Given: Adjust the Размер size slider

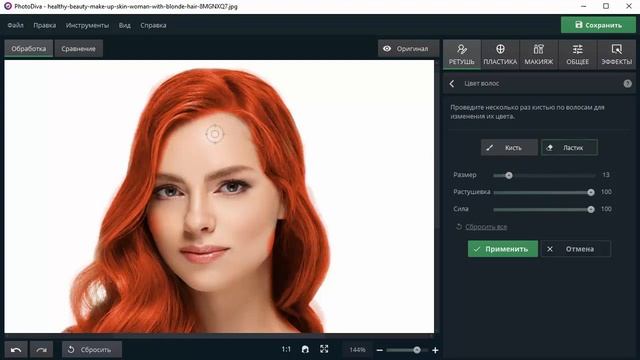Looking at the screenshot, I should [544, 176].
